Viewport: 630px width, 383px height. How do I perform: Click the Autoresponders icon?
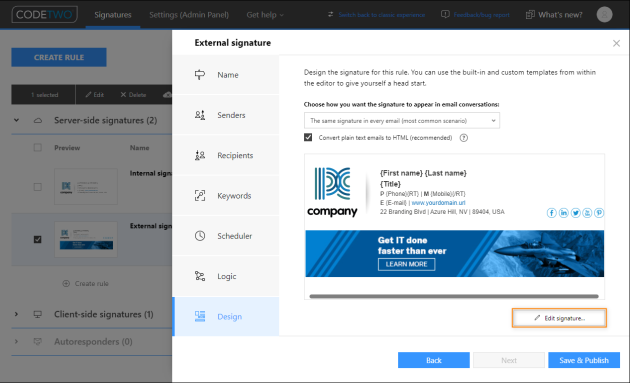tap(37, 342)
